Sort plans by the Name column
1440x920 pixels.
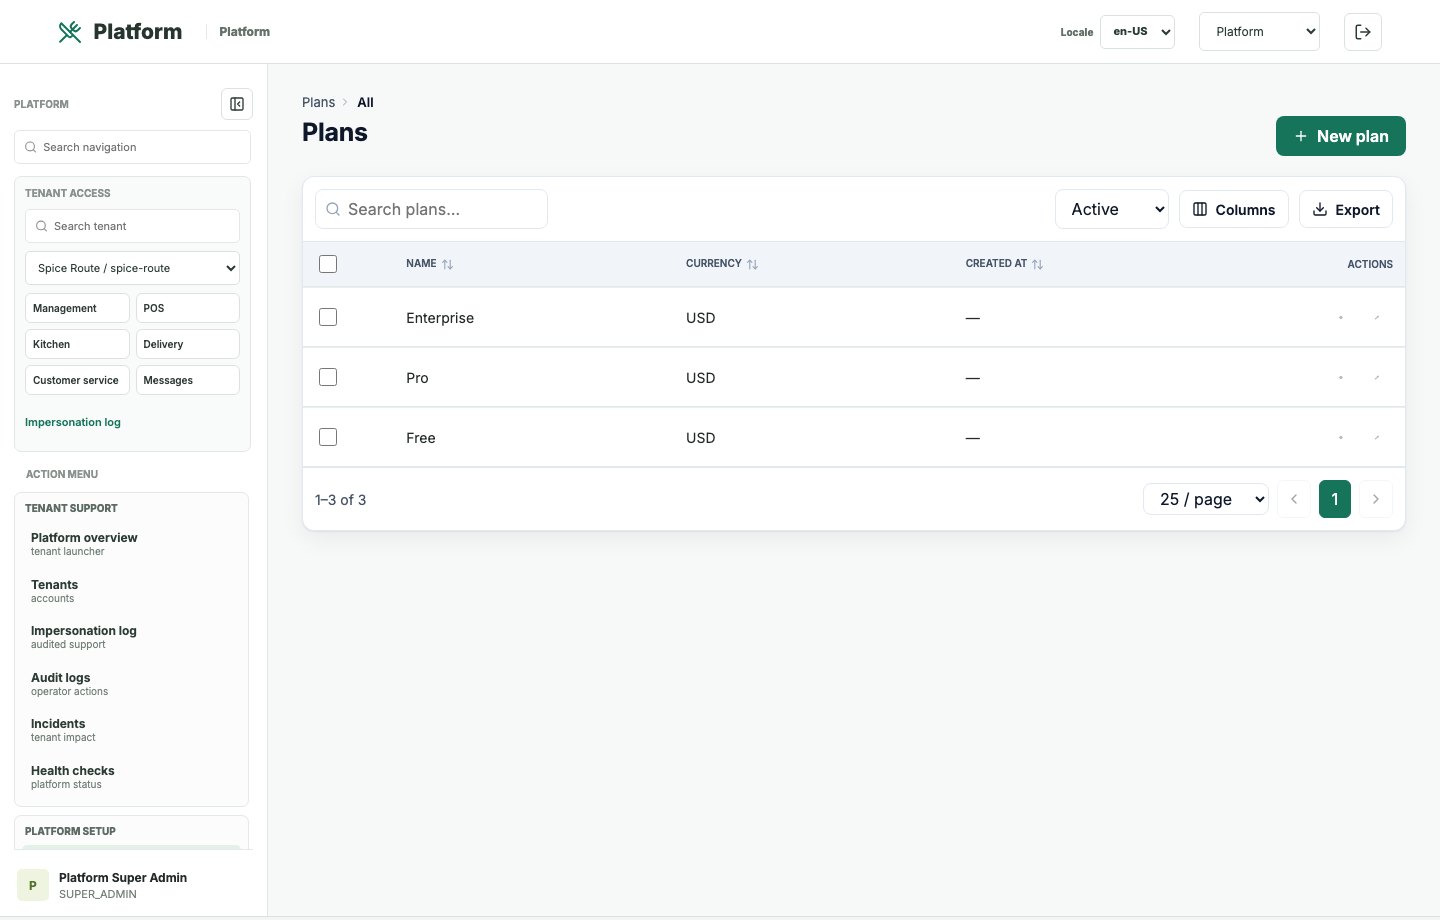click(430, 264)
